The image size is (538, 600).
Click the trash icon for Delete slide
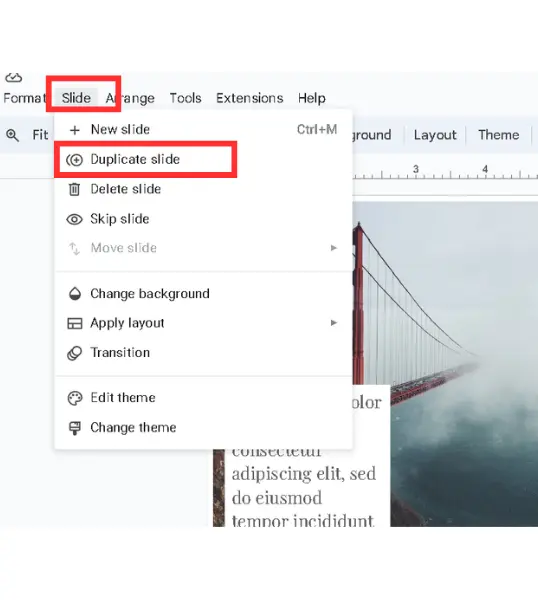click(x=74, y=189)
